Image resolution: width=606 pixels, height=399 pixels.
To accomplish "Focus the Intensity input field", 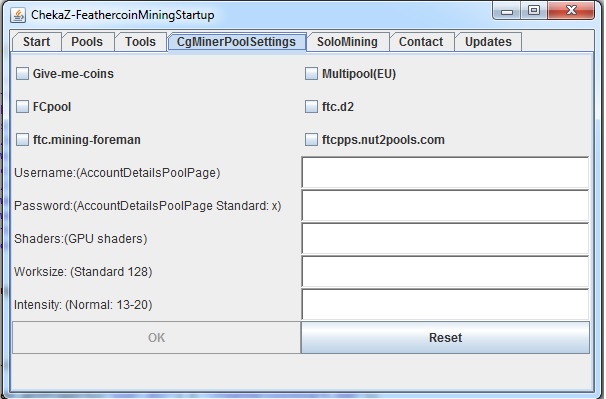I will pyautogui.click(x=445, y=304).
